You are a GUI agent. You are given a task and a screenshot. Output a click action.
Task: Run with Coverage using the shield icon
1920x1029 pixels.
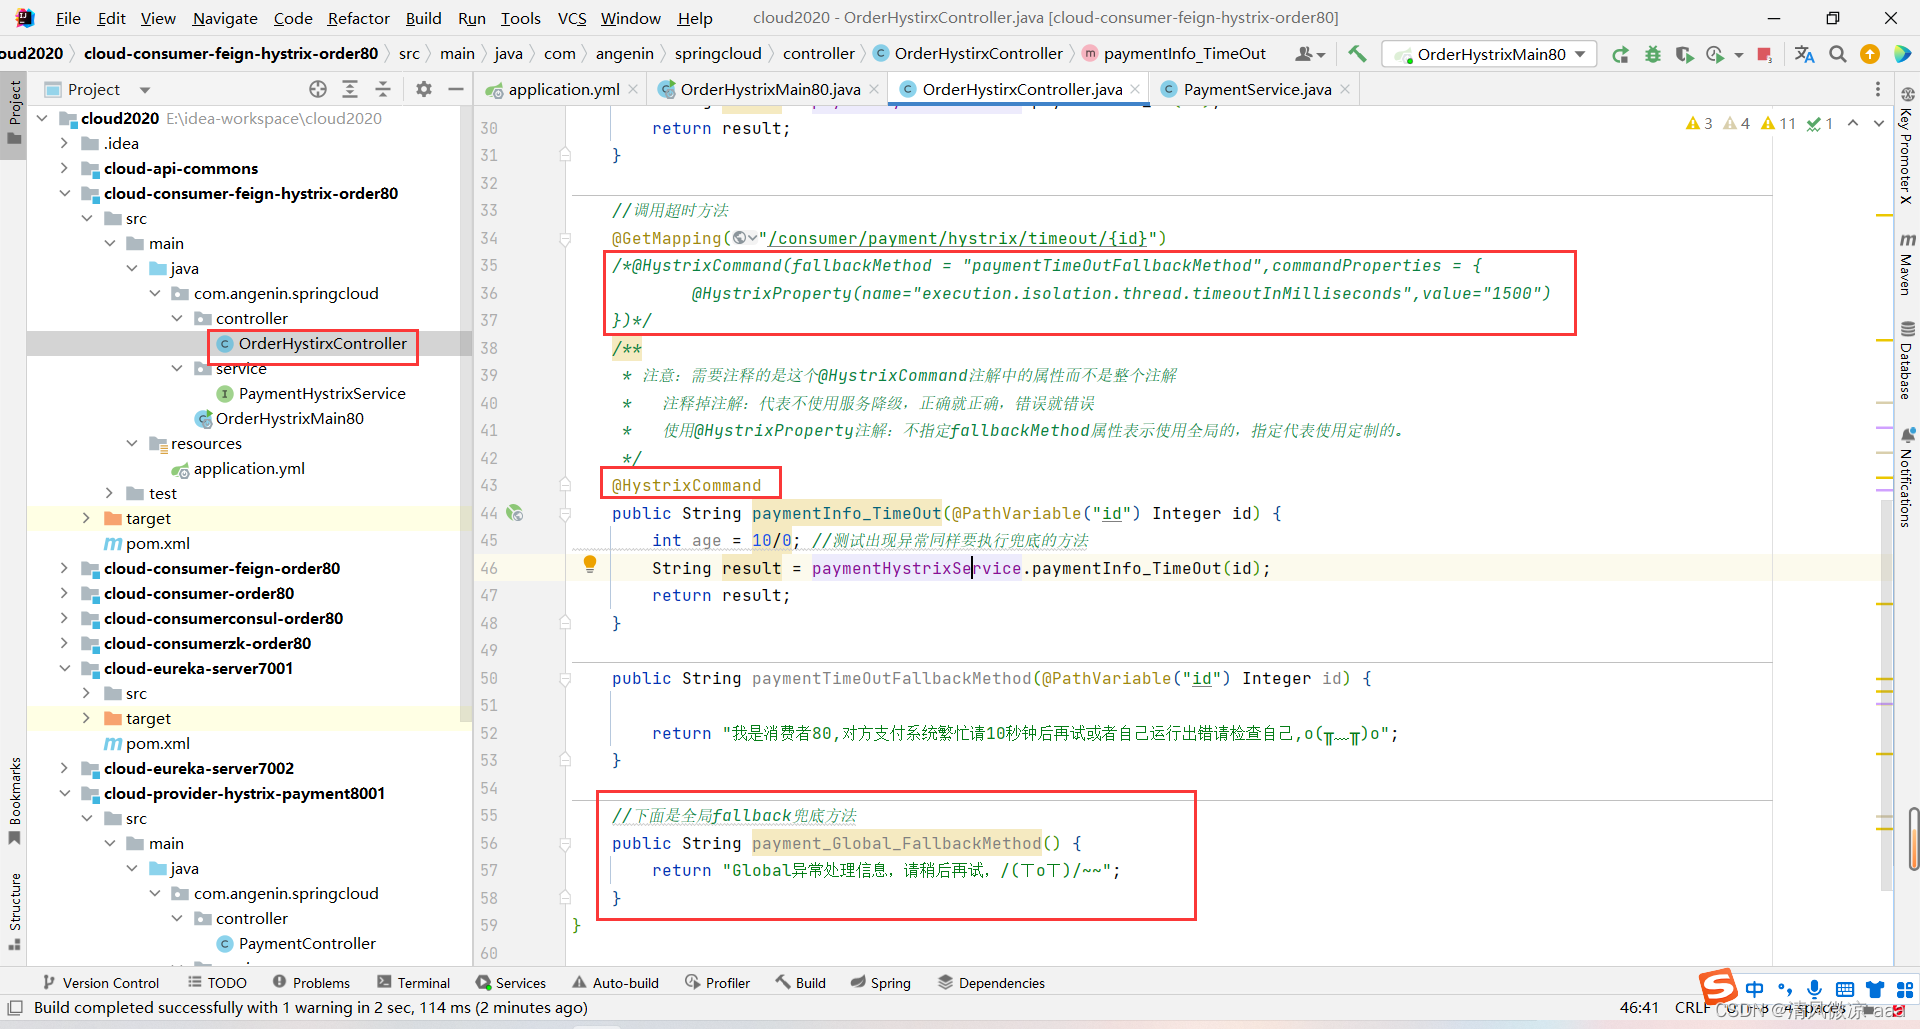click(x=1684, y=54)
